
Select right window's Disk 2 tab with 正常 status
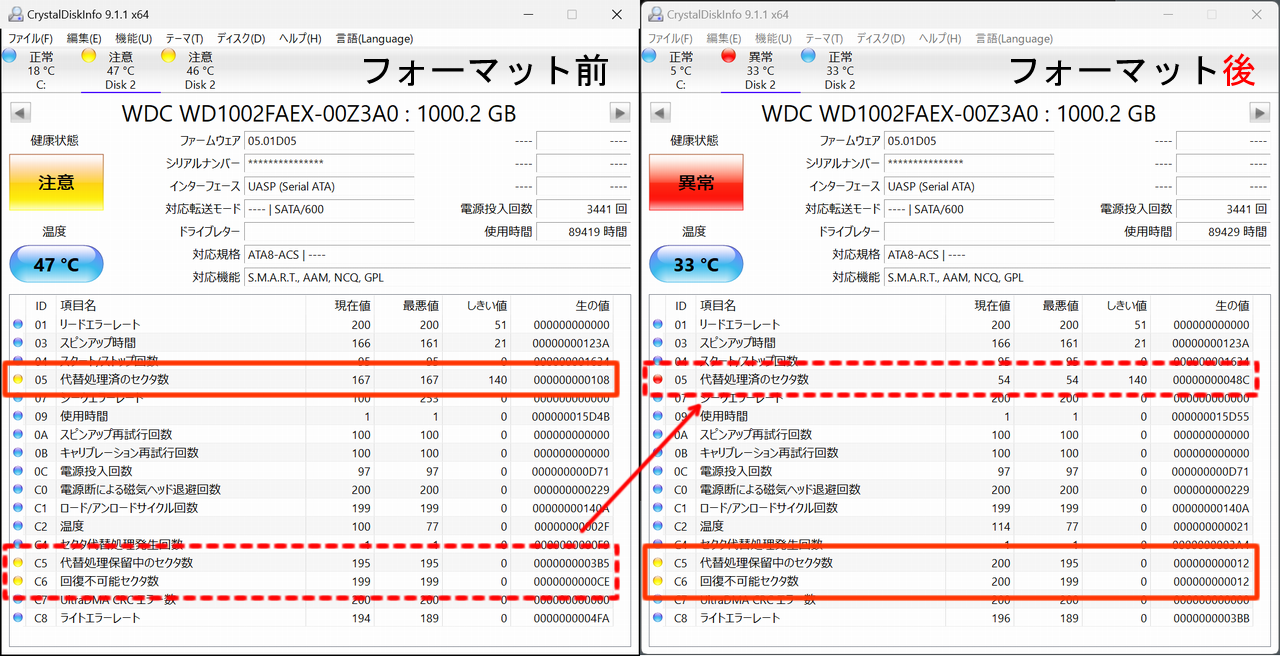(840, 70)
